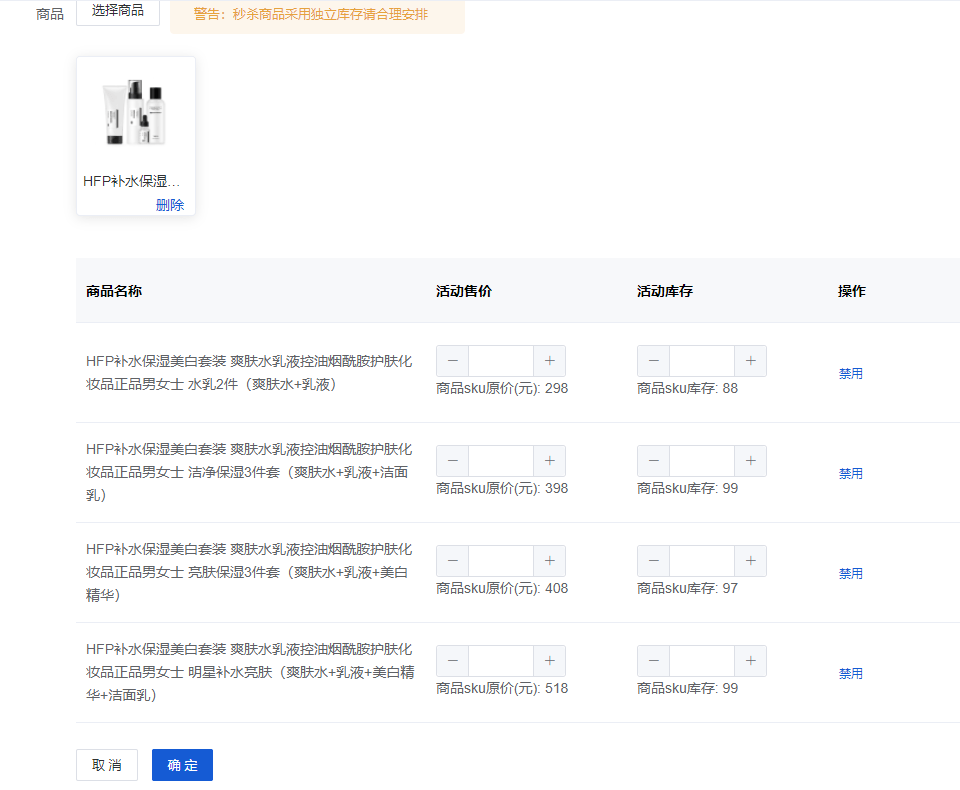Decrease activity stock for 洁净保湿3件套 row
Screen dimensions: 960x790
[x=653, y=461]
